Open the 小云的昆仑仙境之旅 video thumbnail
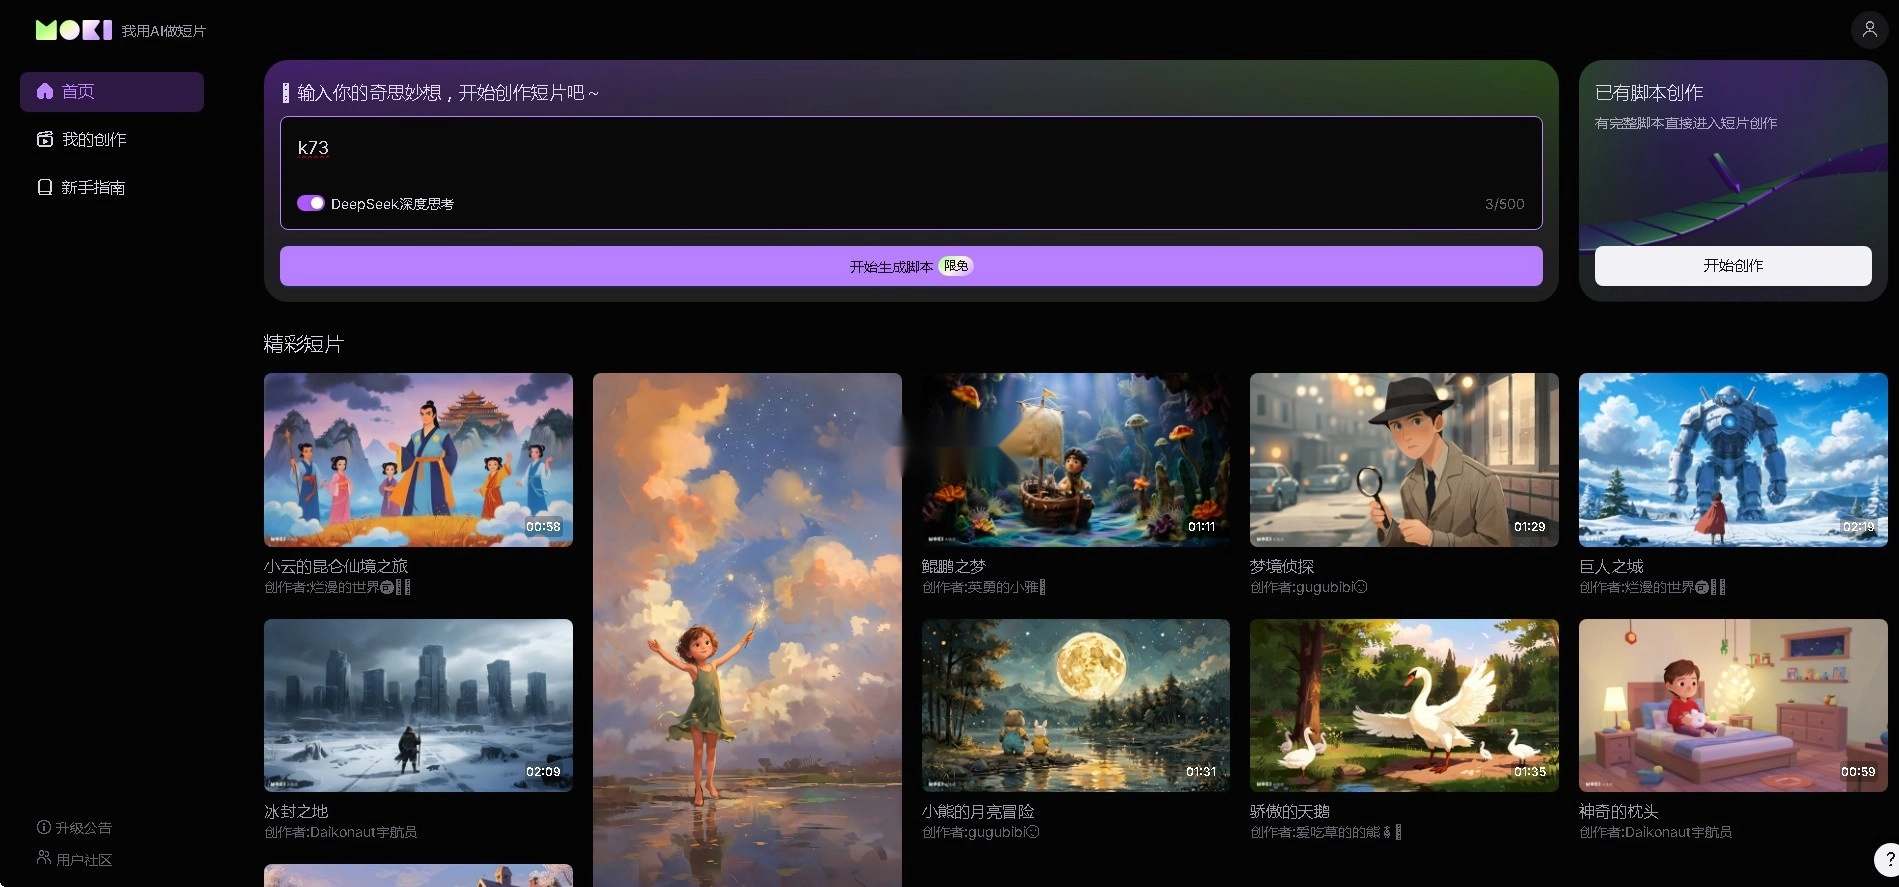 (x=418, y=460)
